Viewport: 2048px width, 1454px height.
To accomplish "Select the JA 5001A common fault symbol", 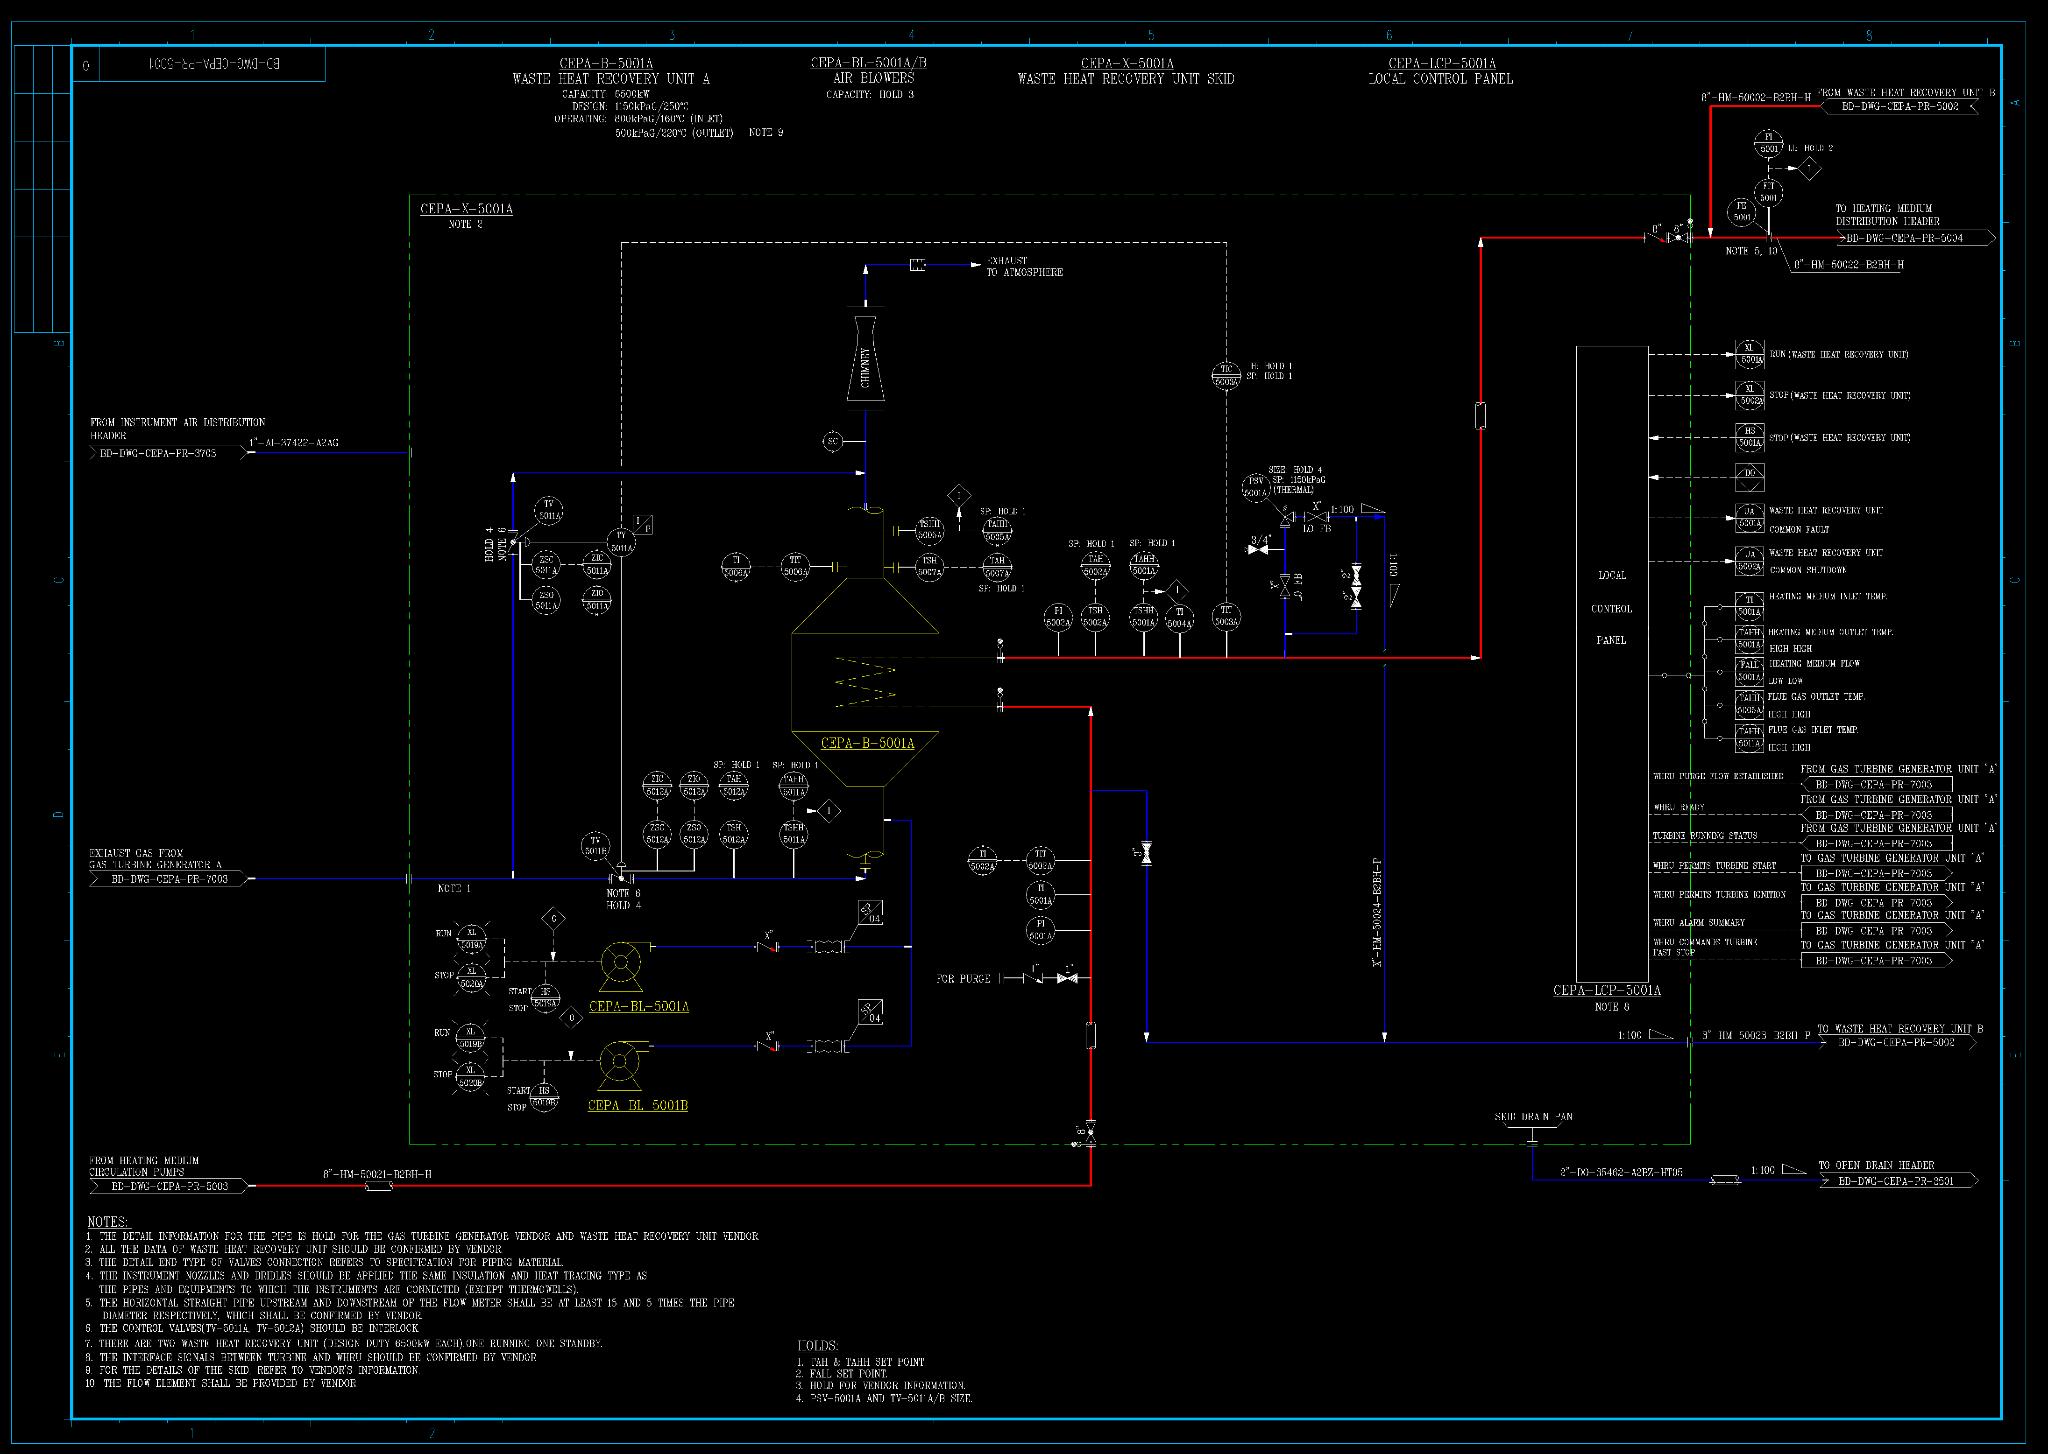I will point(1750,516).
